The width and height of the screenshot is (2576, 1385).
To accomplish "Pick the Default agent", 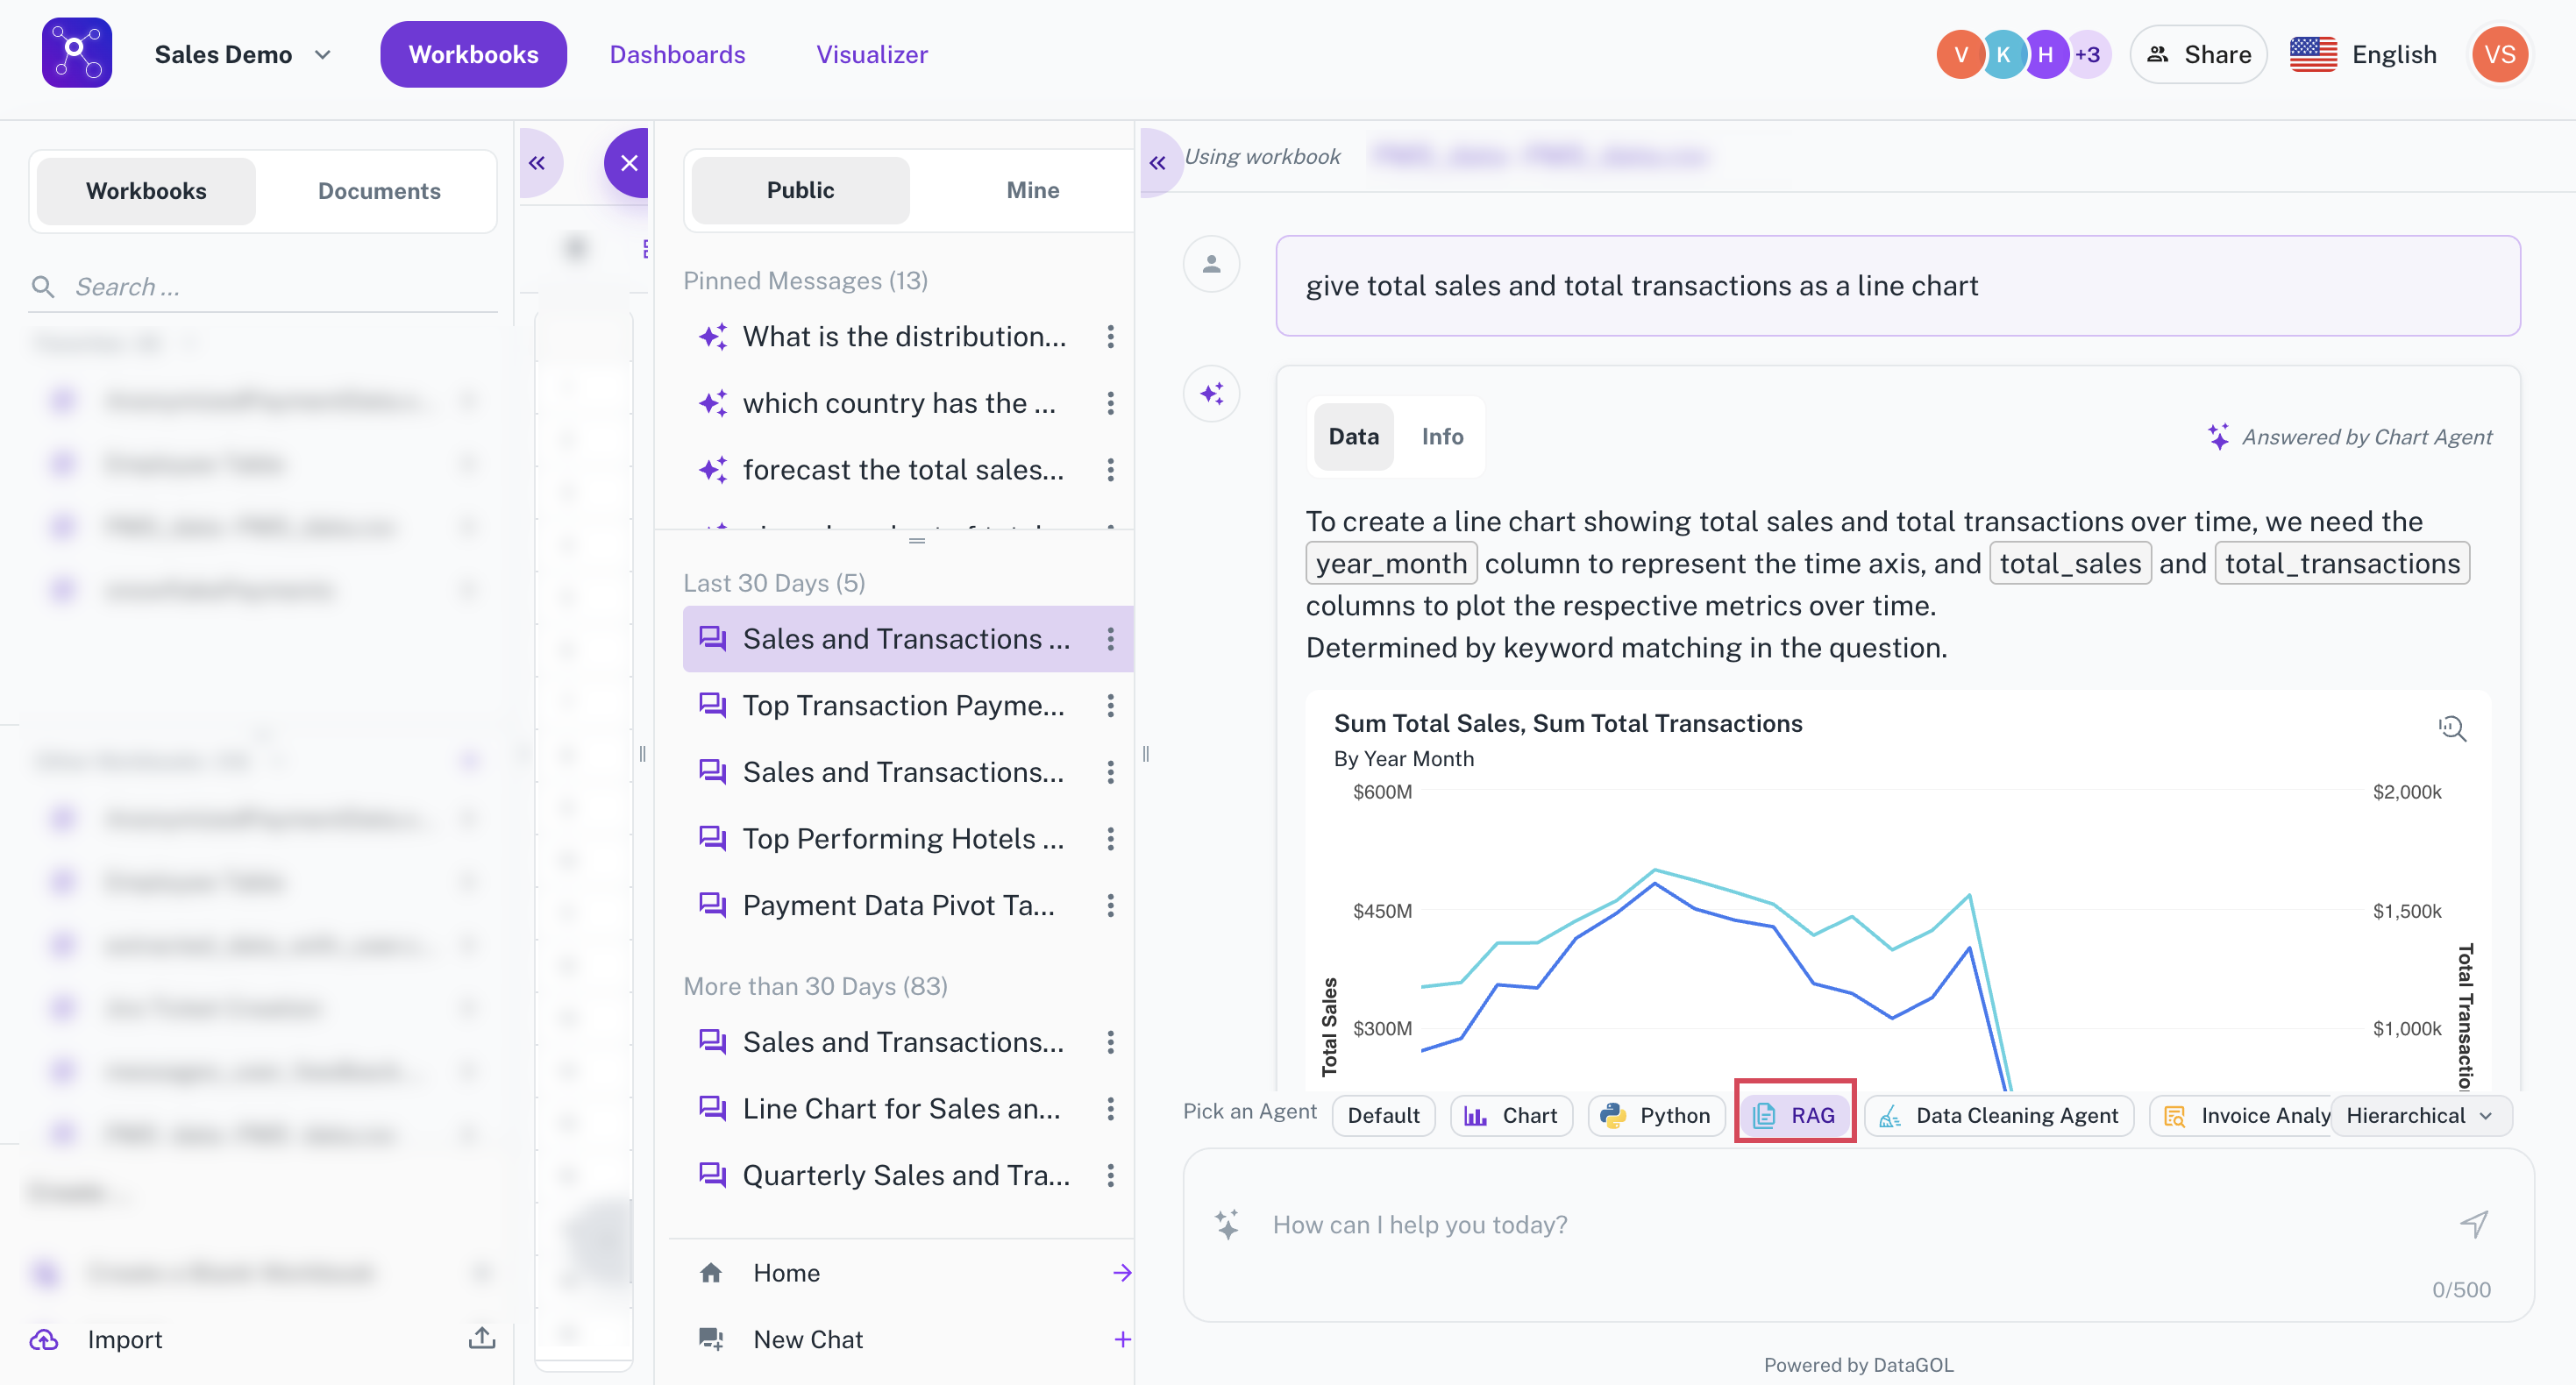I will [x=1383, y=1116].
